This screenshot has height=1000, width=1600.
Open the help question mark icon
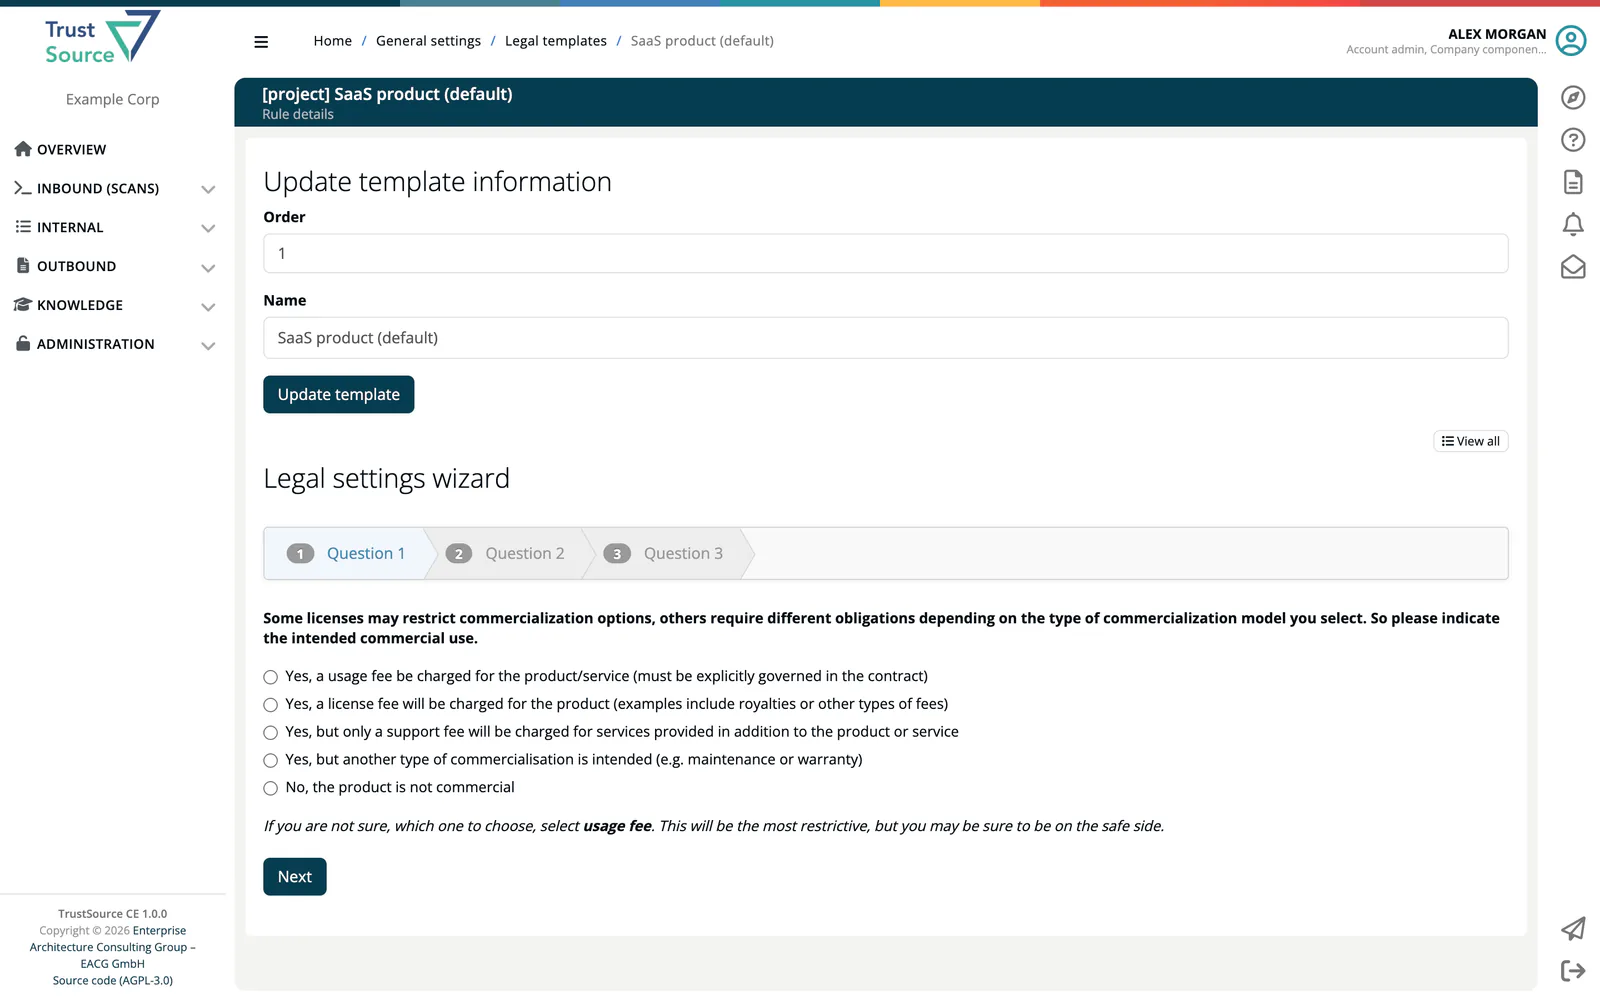click(x=1573, y=140)
